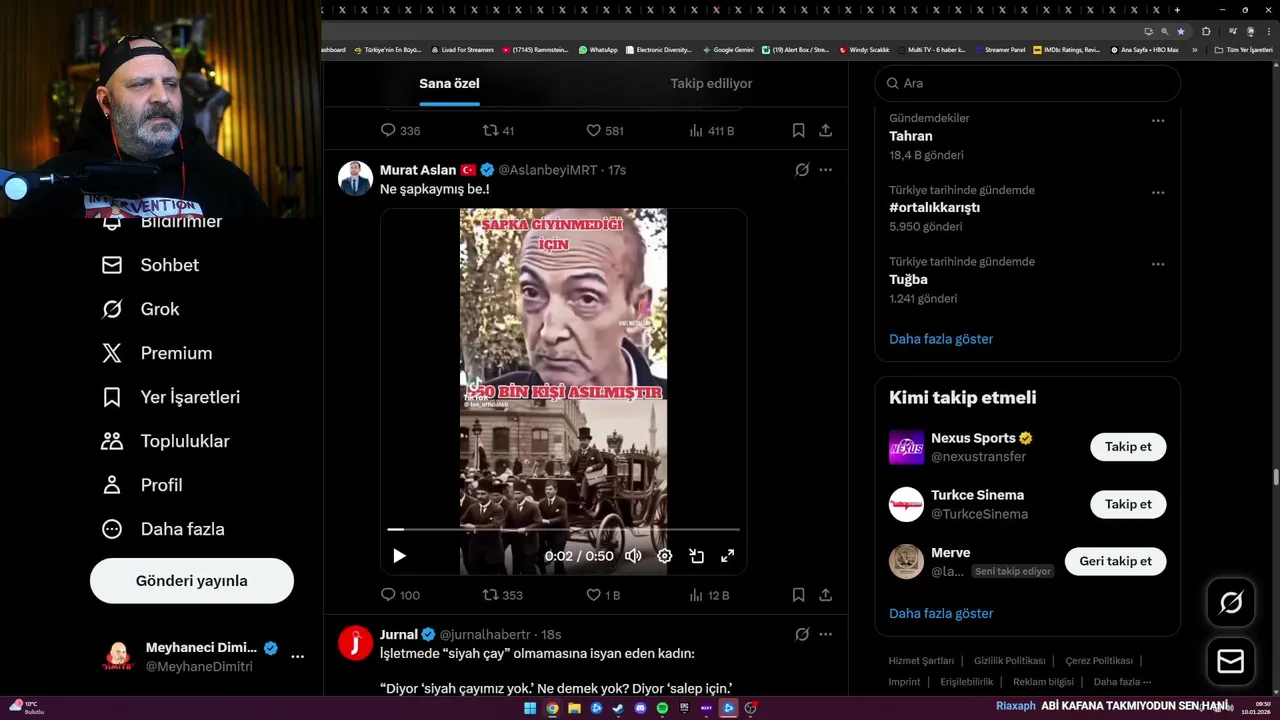Reply to the post with 336 comments
The width and height of the screenshot is (1280, 720).
click(x=400, y=130)
